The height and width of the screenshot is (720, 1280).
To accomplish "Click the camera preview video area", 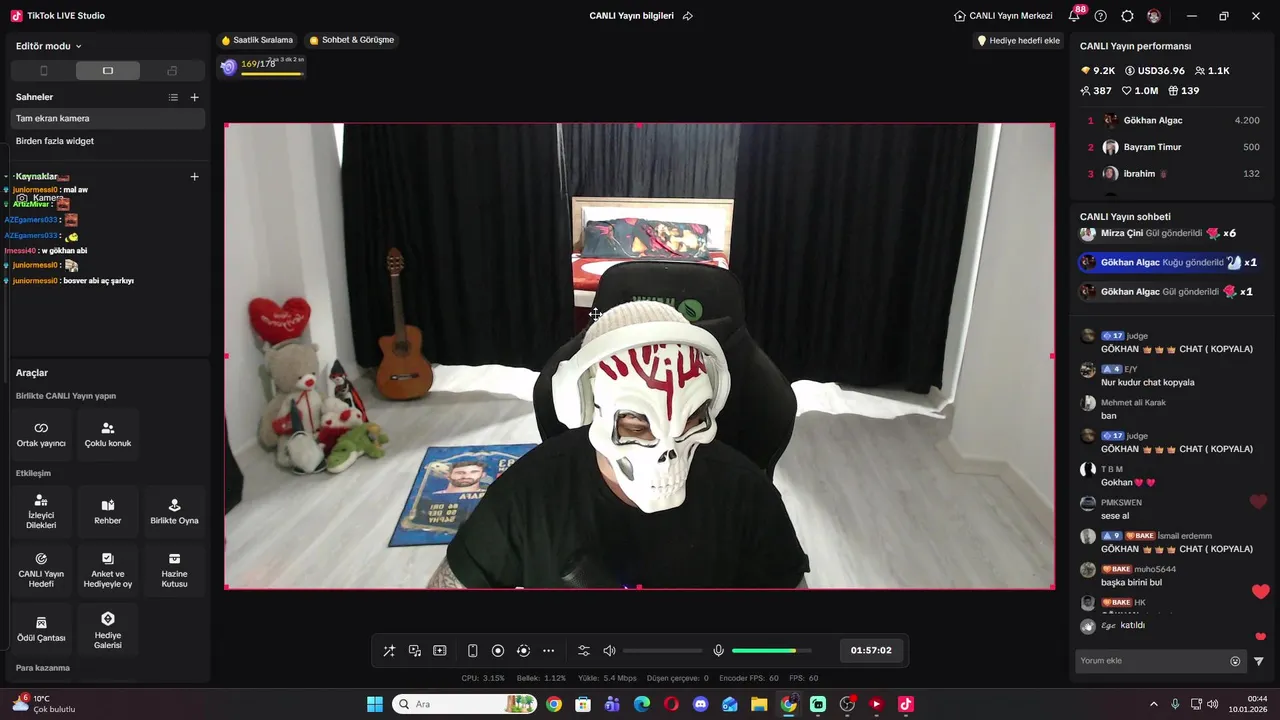I will [x=639, y=356].
